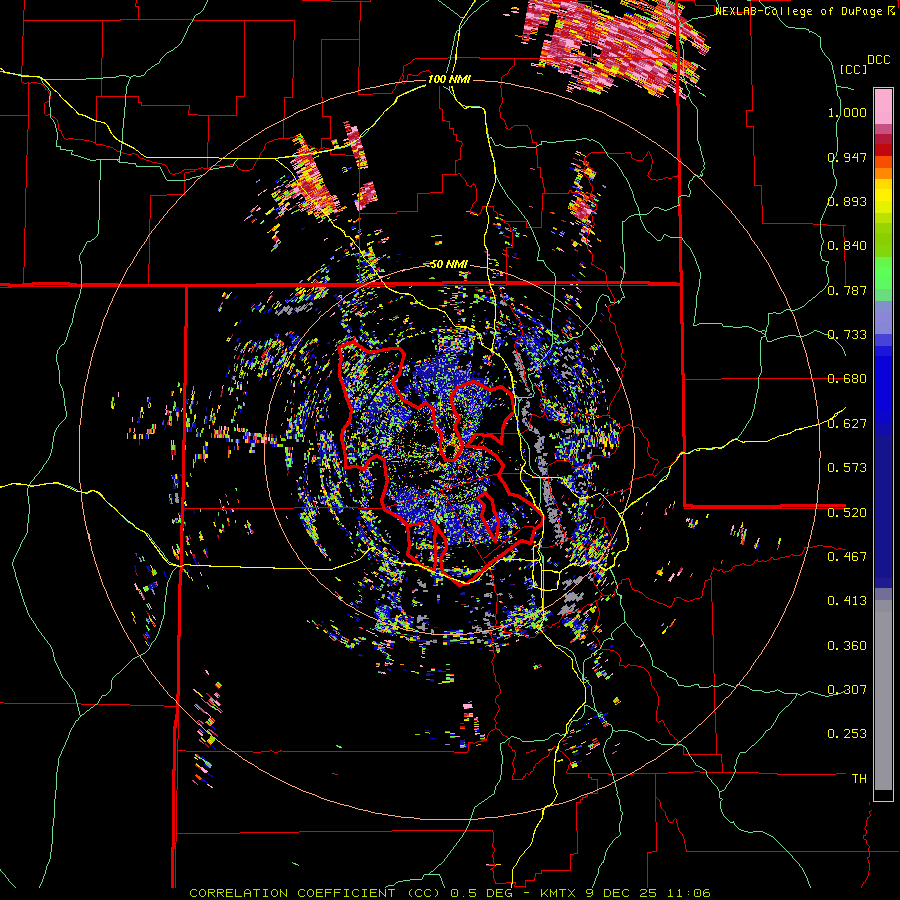
Task: Click the NEXLAB-College of DuPage watermark text
Action: click(805, 11)
